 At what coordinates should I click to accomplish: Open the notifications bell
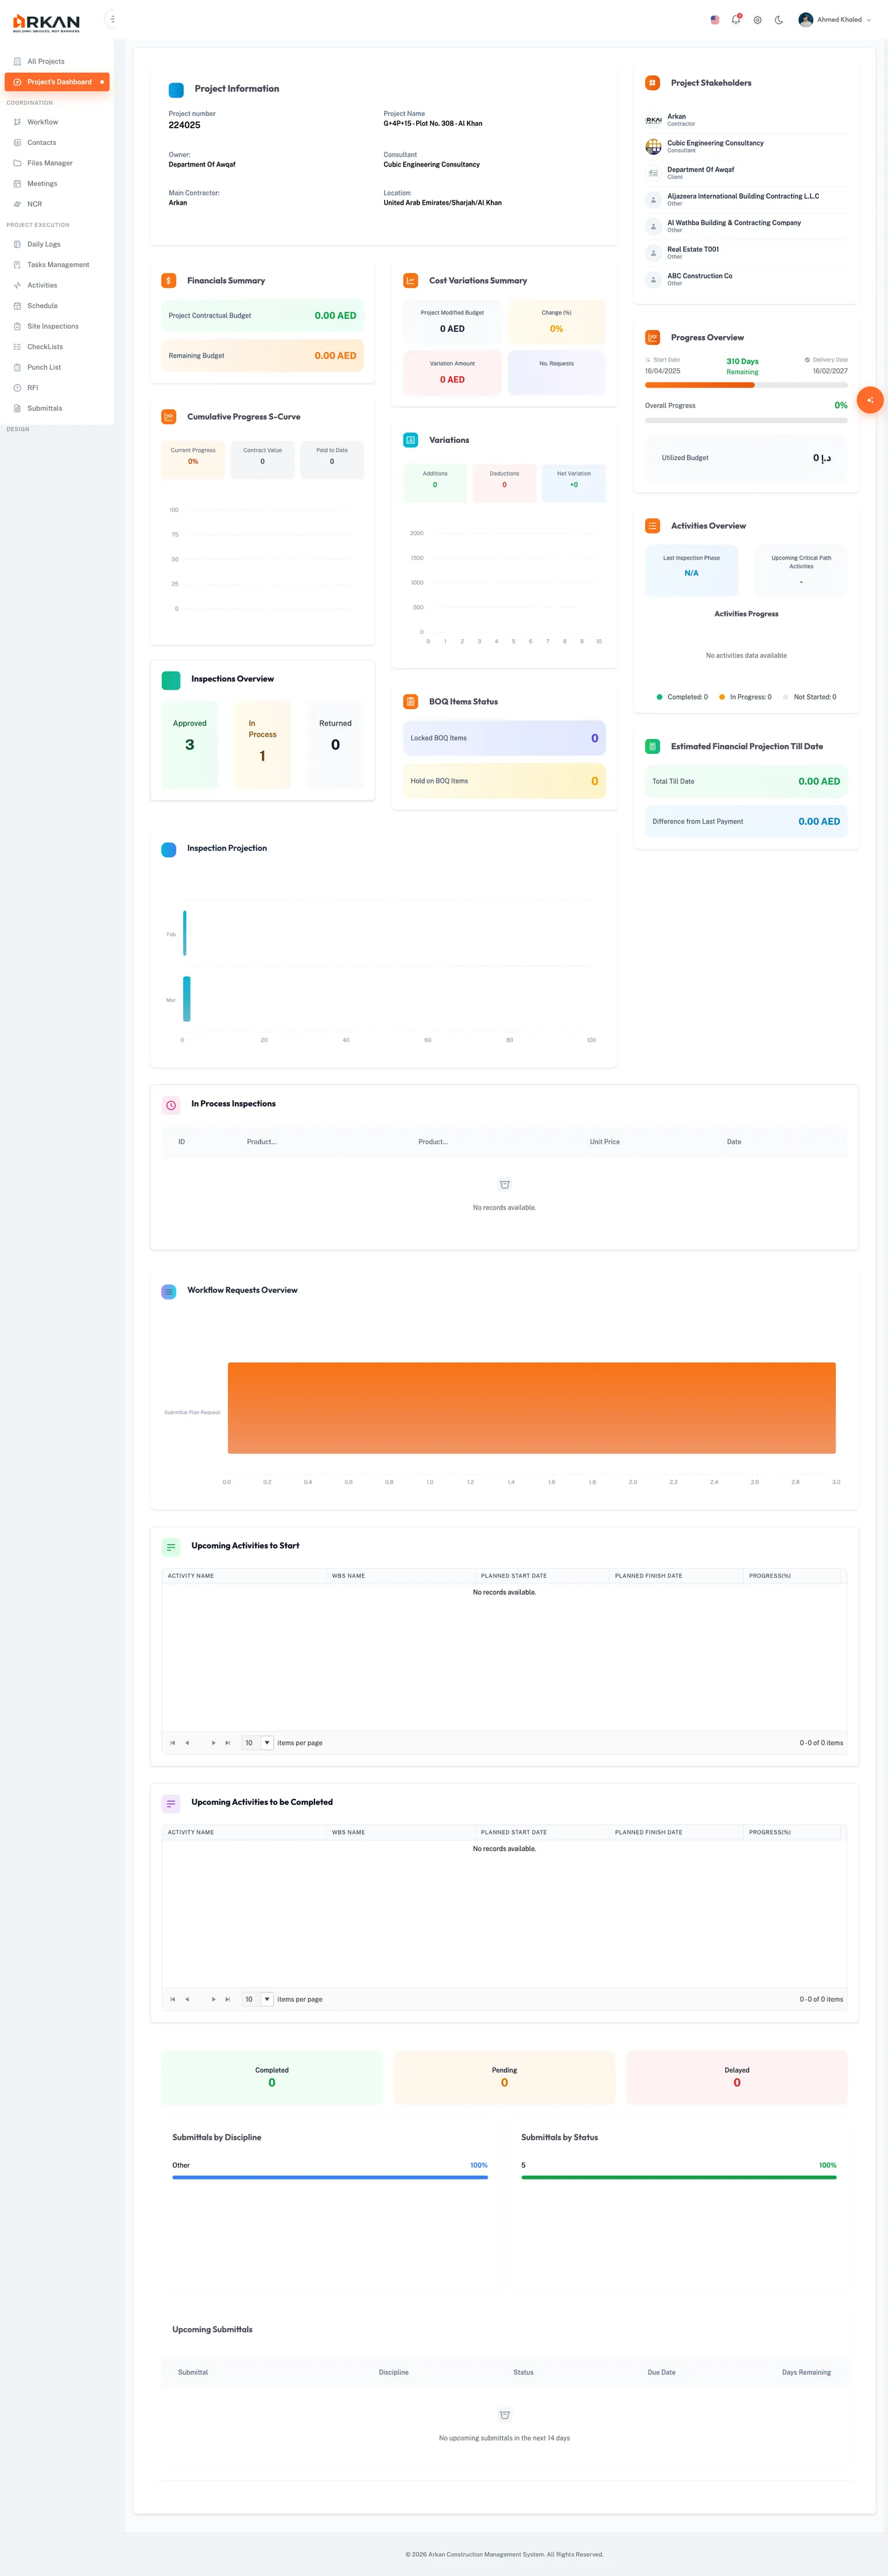[736, 20]
